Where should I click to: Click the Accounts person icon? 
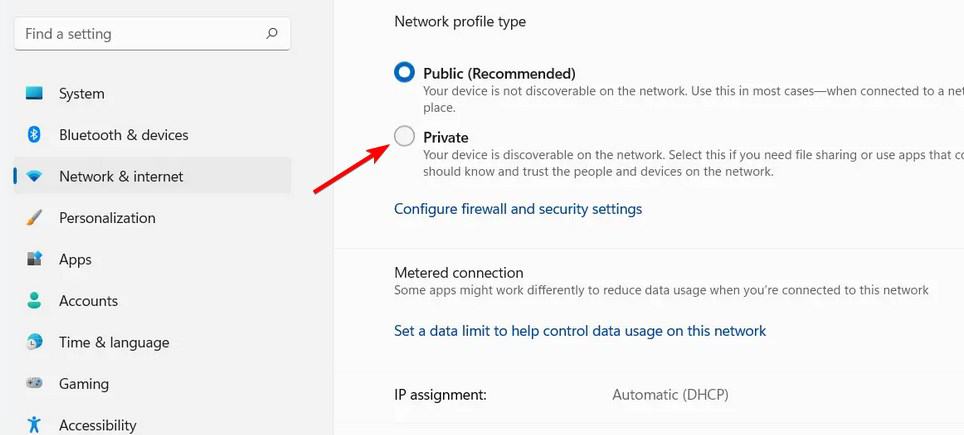[x=34, y=300]
